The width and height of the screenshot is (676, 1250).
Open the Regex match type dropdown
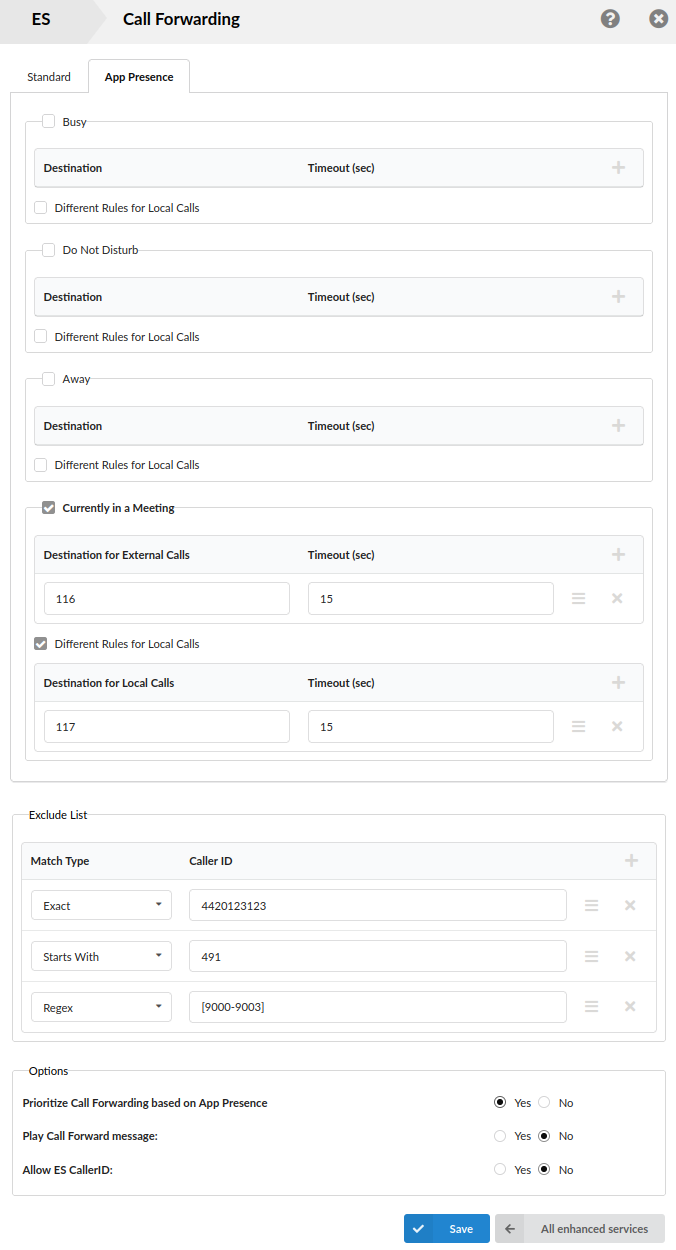point(101,1008)
